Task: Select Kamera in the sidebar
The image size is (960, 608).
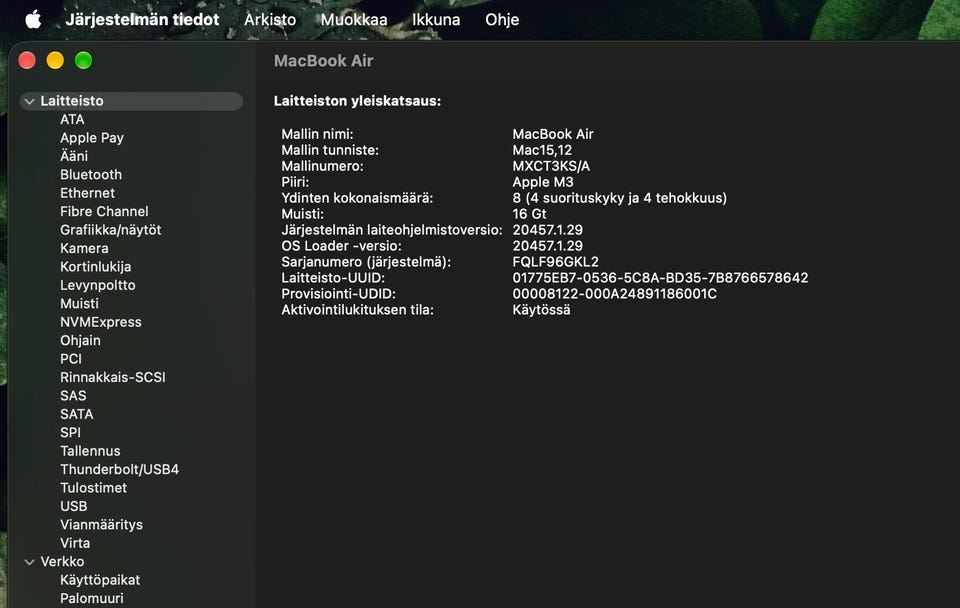Action: coord(84,248)
